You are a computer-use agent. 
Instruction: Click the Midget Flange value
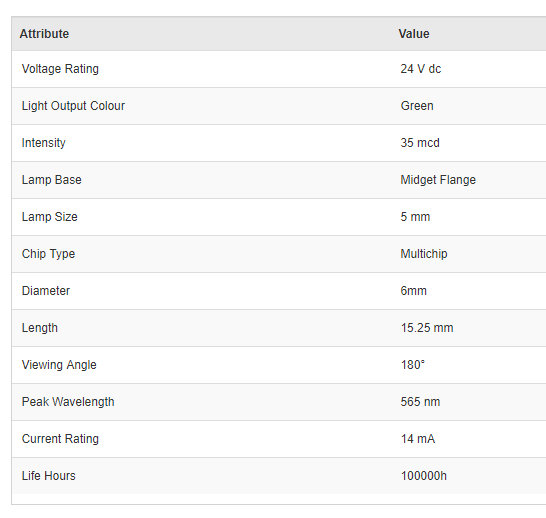click(438, 180)
